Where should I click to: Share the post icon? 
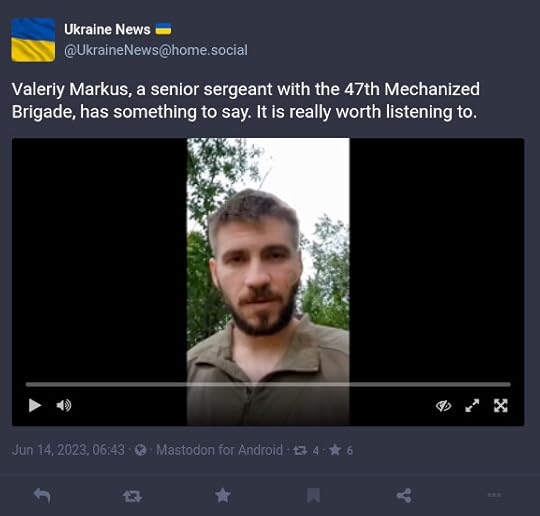404,496
